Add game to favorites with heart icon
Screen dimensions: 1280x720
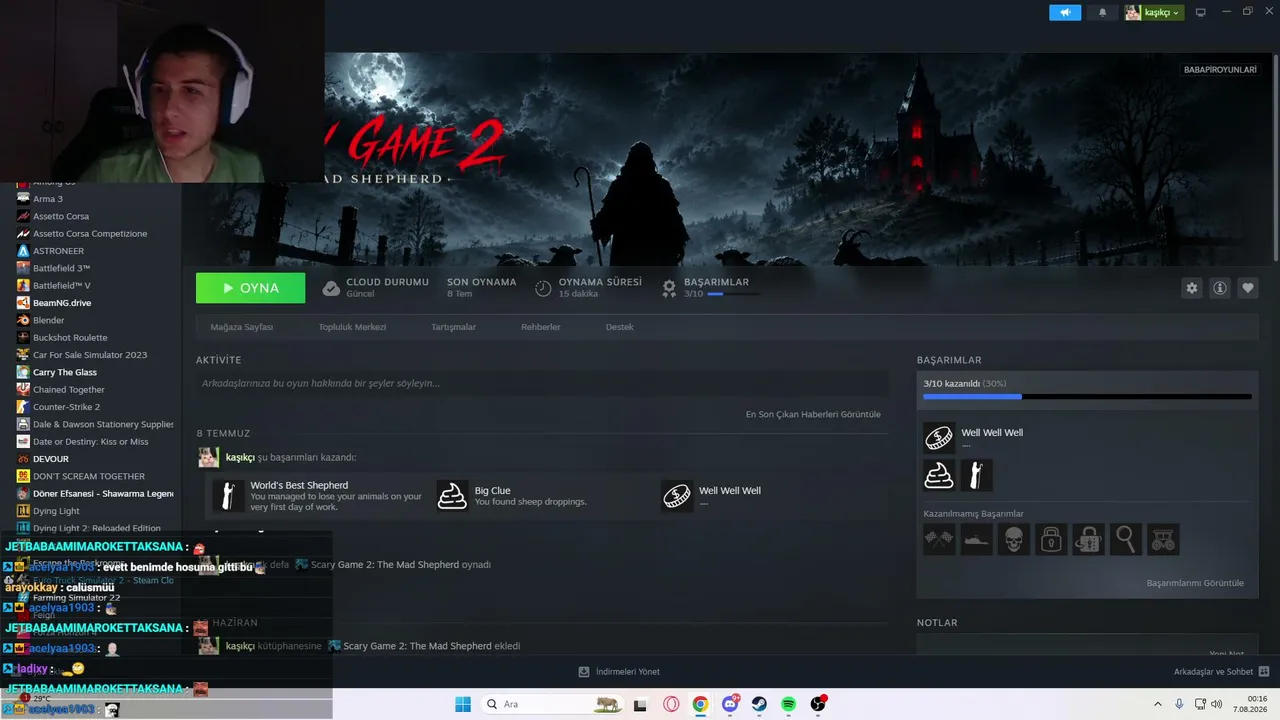(1248, 288)
